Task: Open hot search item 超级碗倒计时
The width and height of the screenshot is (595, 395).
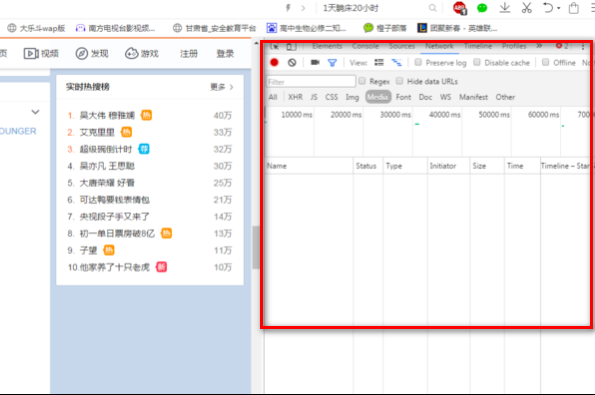Action: [x=106, y=149]
